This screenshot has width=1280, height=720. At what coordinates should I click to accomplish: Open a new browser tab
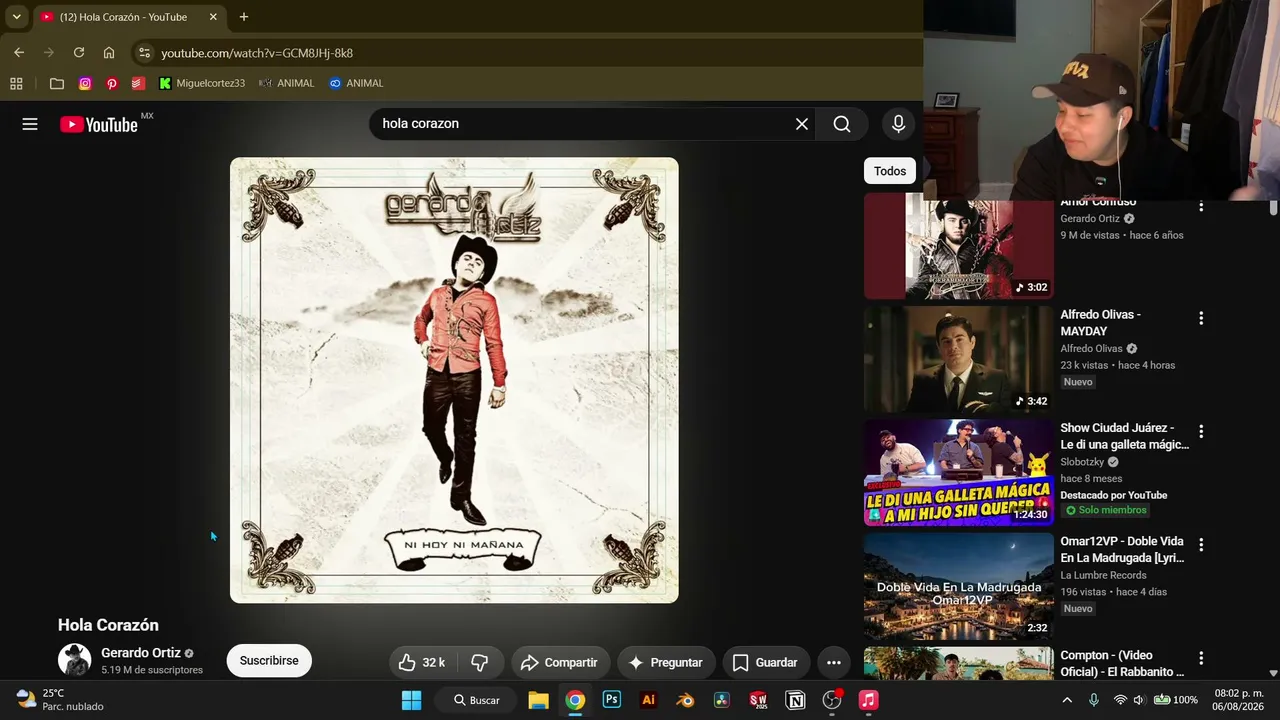coord(244,17)
